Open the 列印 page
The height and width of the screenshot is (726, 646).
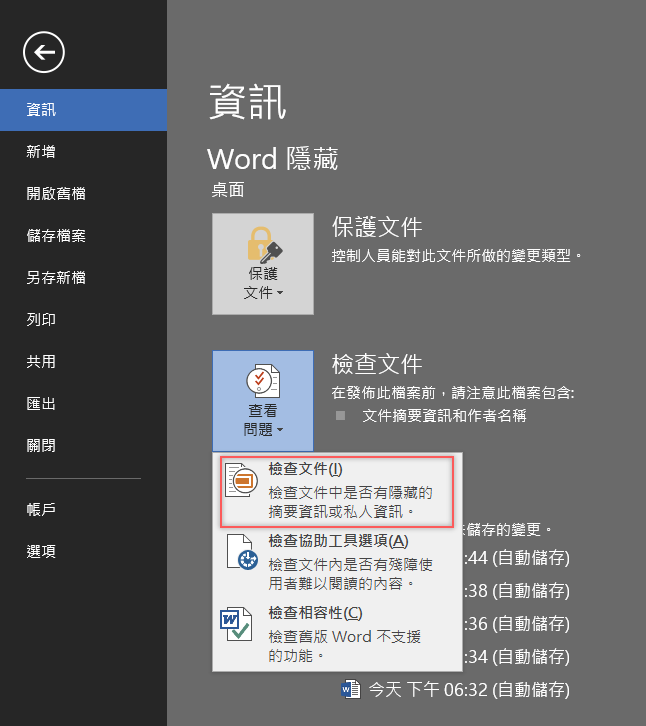[x=83, y=319]
